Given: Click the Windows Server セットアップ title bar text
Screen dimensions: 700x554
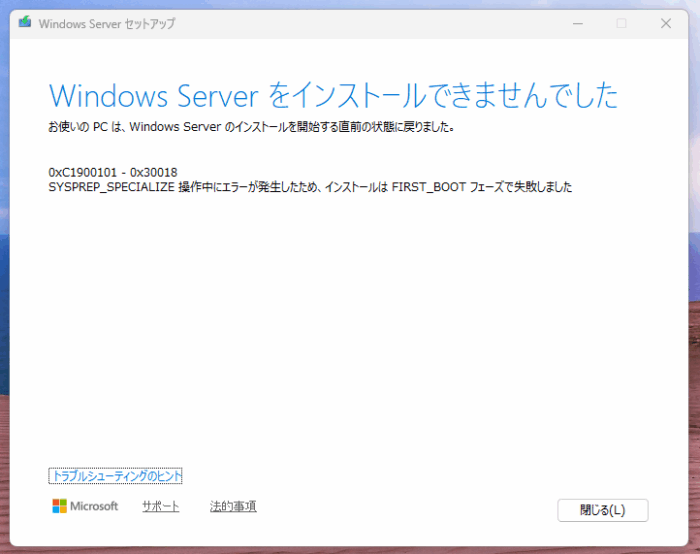Looking at the screenshot, I should tap(106, 23).
